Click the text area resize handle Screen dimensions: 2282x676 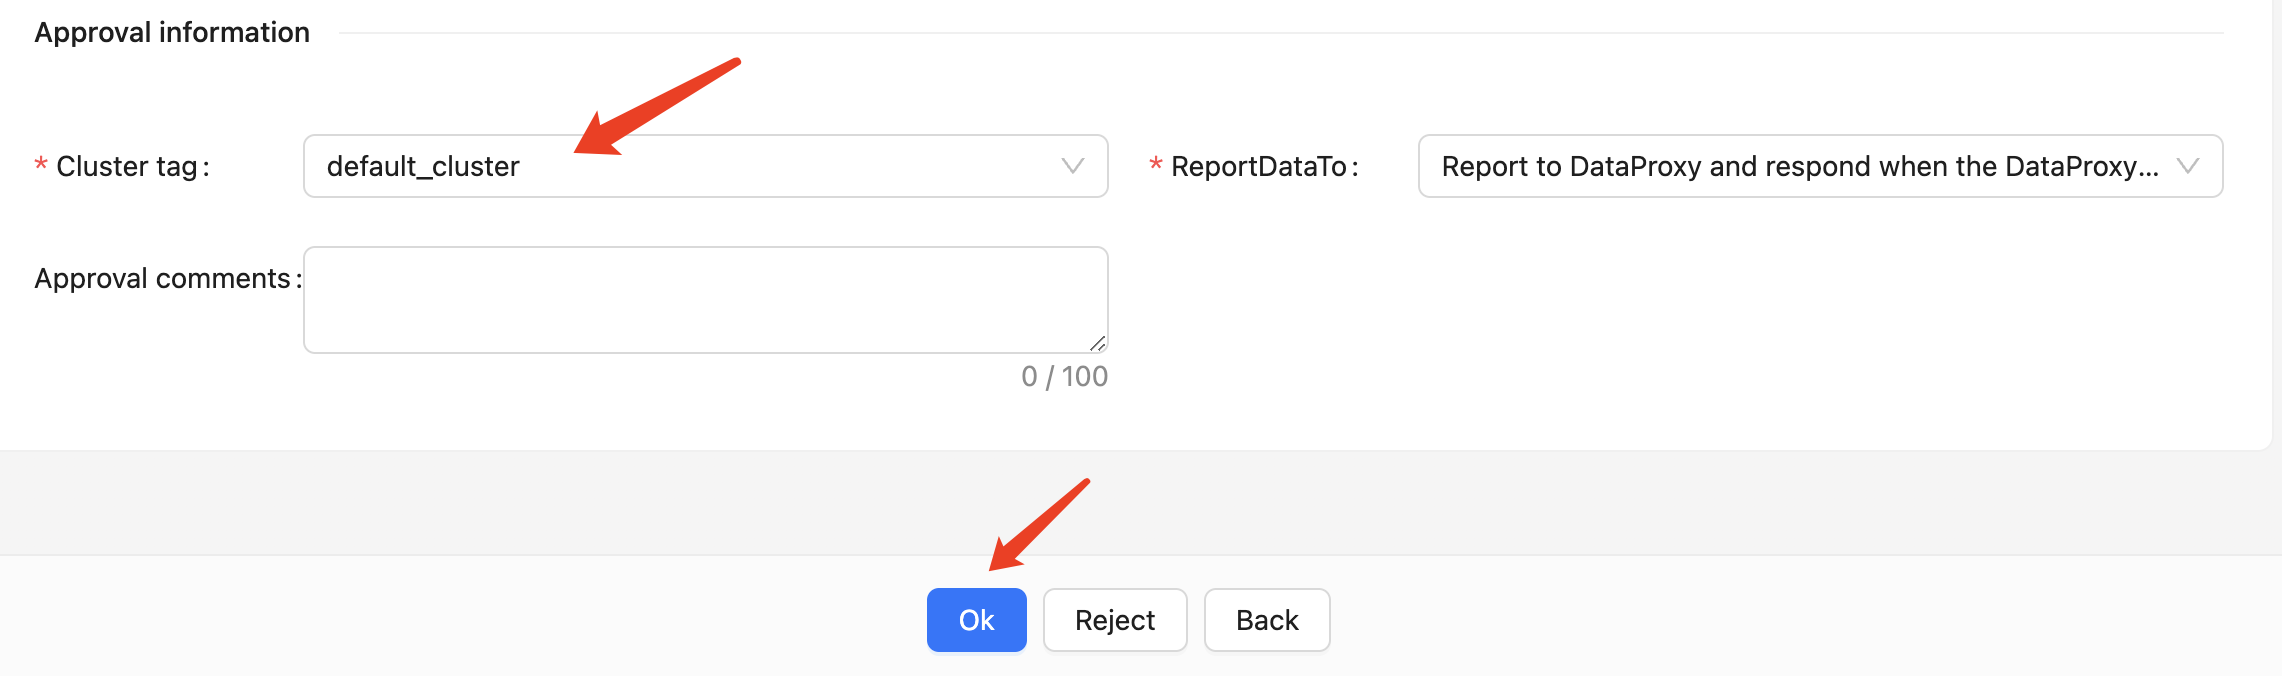[1098, 343]
